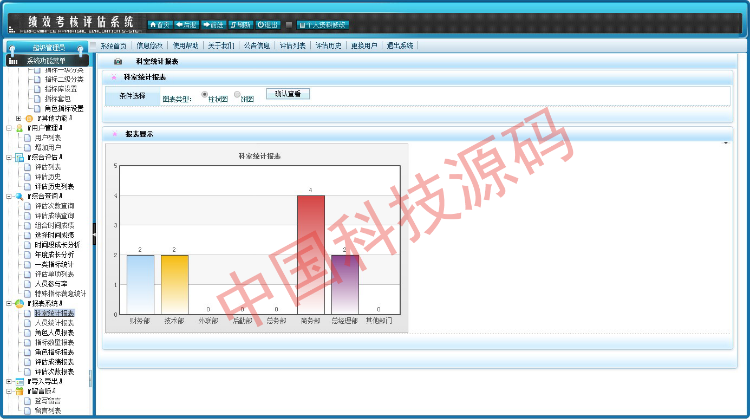Collapse the 综合评估 tree node
750x420 pixels.
pos(9,157)
